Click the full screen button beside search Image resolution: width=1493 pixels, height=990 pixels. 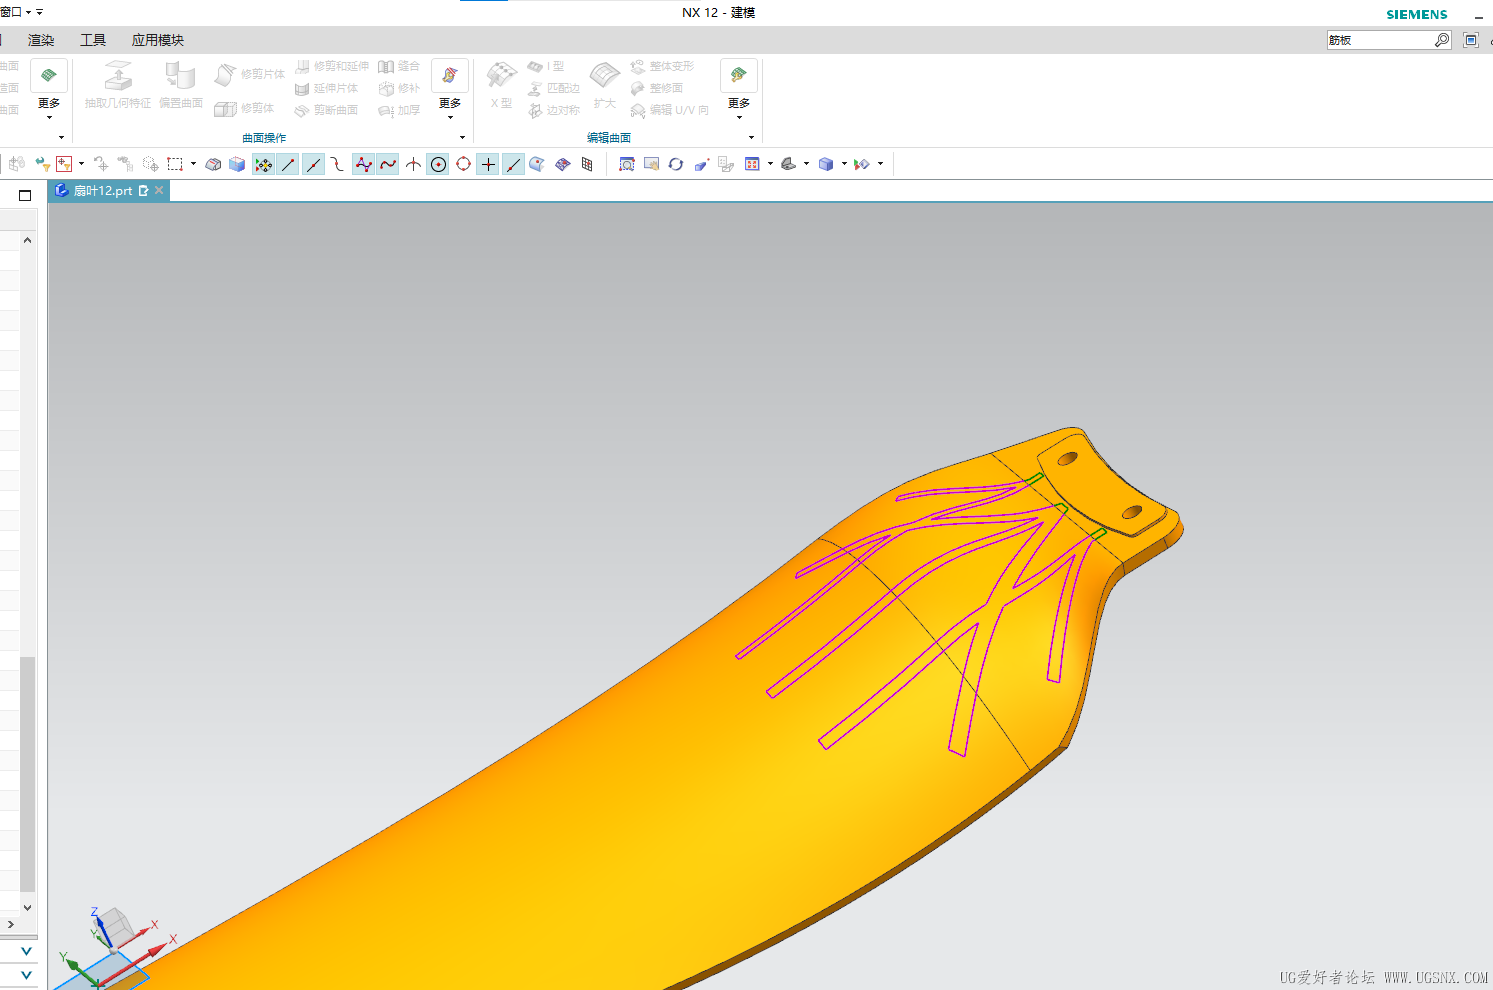(1471, 40)
